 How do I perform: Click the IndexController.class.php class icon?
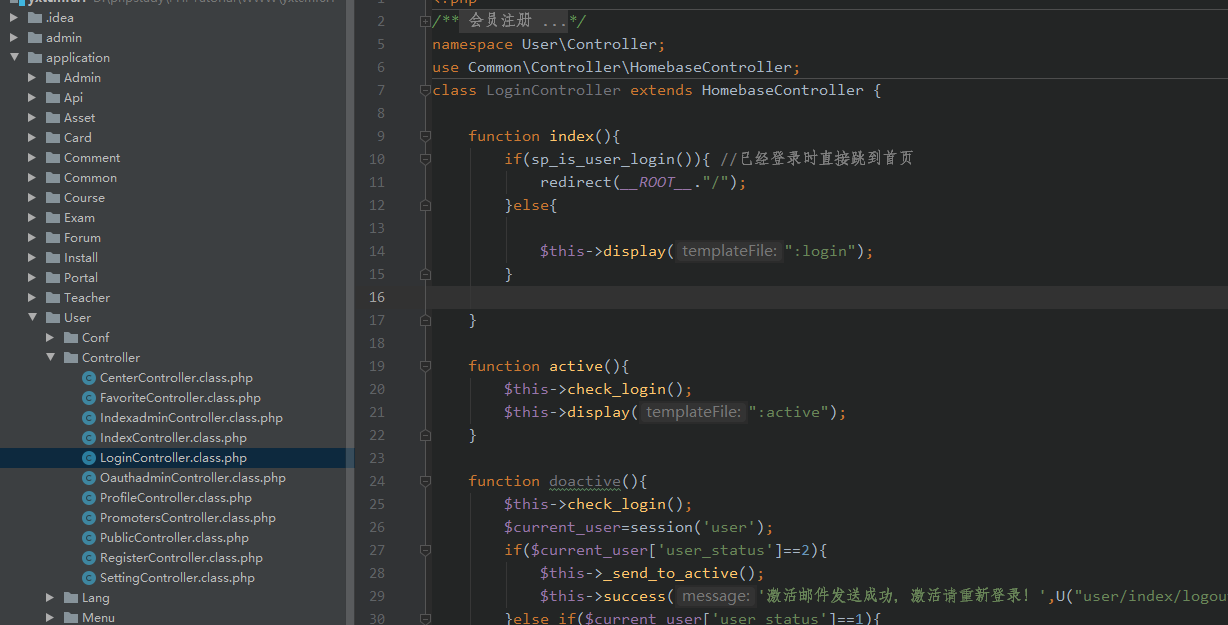pyautogui.click(x=89, y=438)
